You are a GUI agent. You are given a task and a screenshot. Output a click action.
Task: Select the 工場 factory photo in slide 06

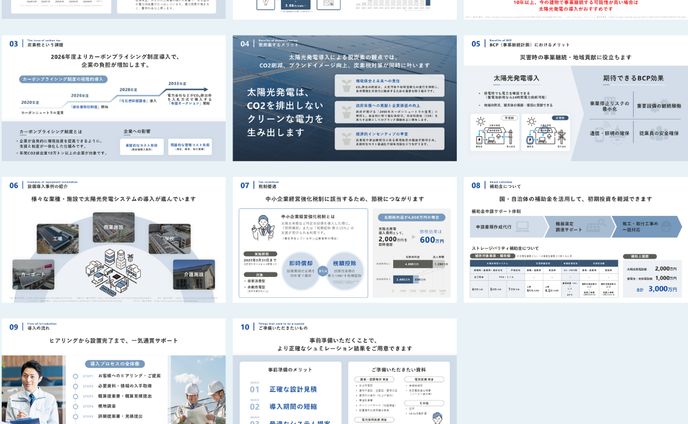[x=58, y=239]
